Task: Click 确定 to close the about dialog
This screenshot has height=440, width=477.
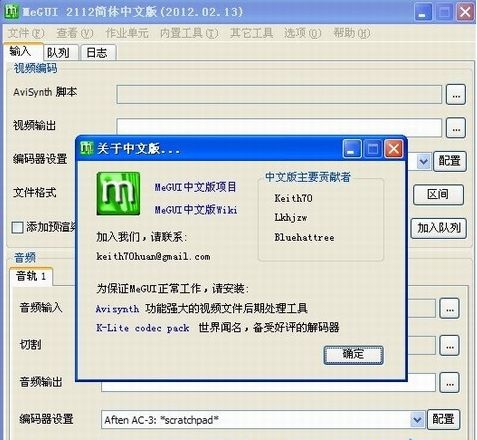Action: [353, 355]
